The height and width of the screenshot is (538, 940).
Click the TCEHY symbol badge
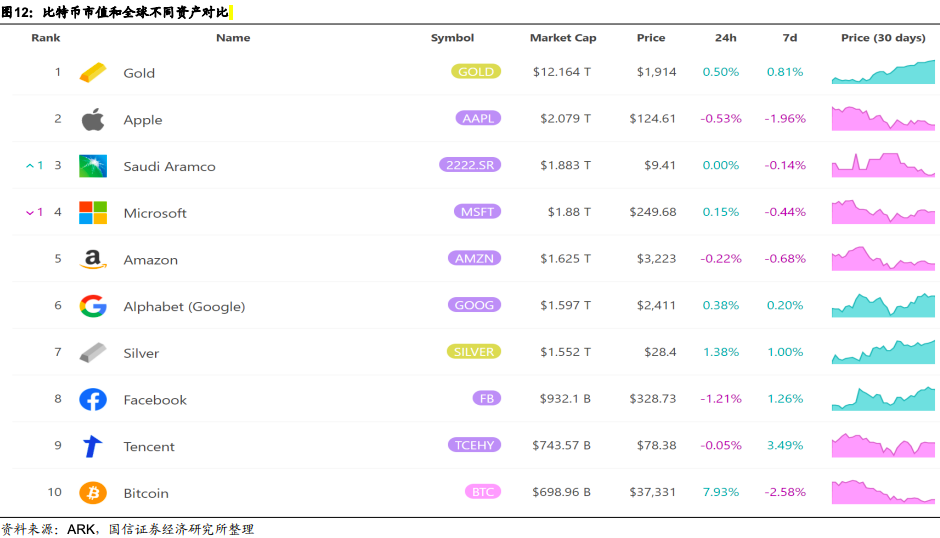[474, 445]
